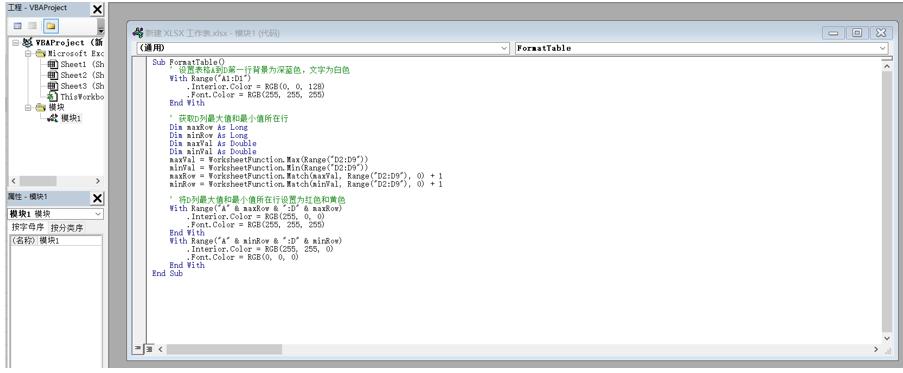Click the View Object icon in Project panel
Viewport: 903px width, 373px height.
pyautogui.click(x=33, y=26)
